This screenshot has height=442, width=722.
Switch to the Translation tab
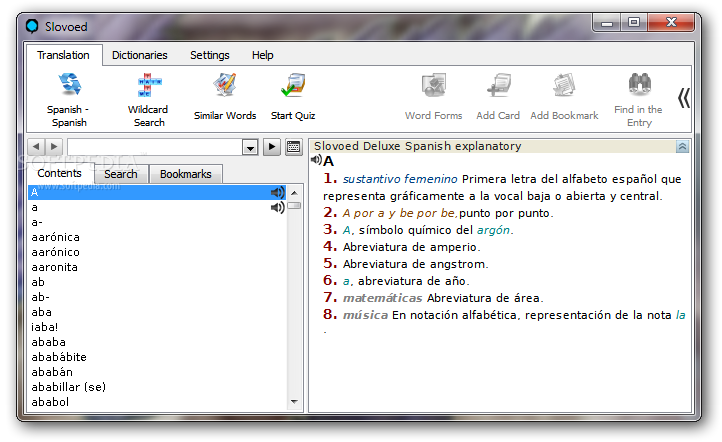pos(64,55)
